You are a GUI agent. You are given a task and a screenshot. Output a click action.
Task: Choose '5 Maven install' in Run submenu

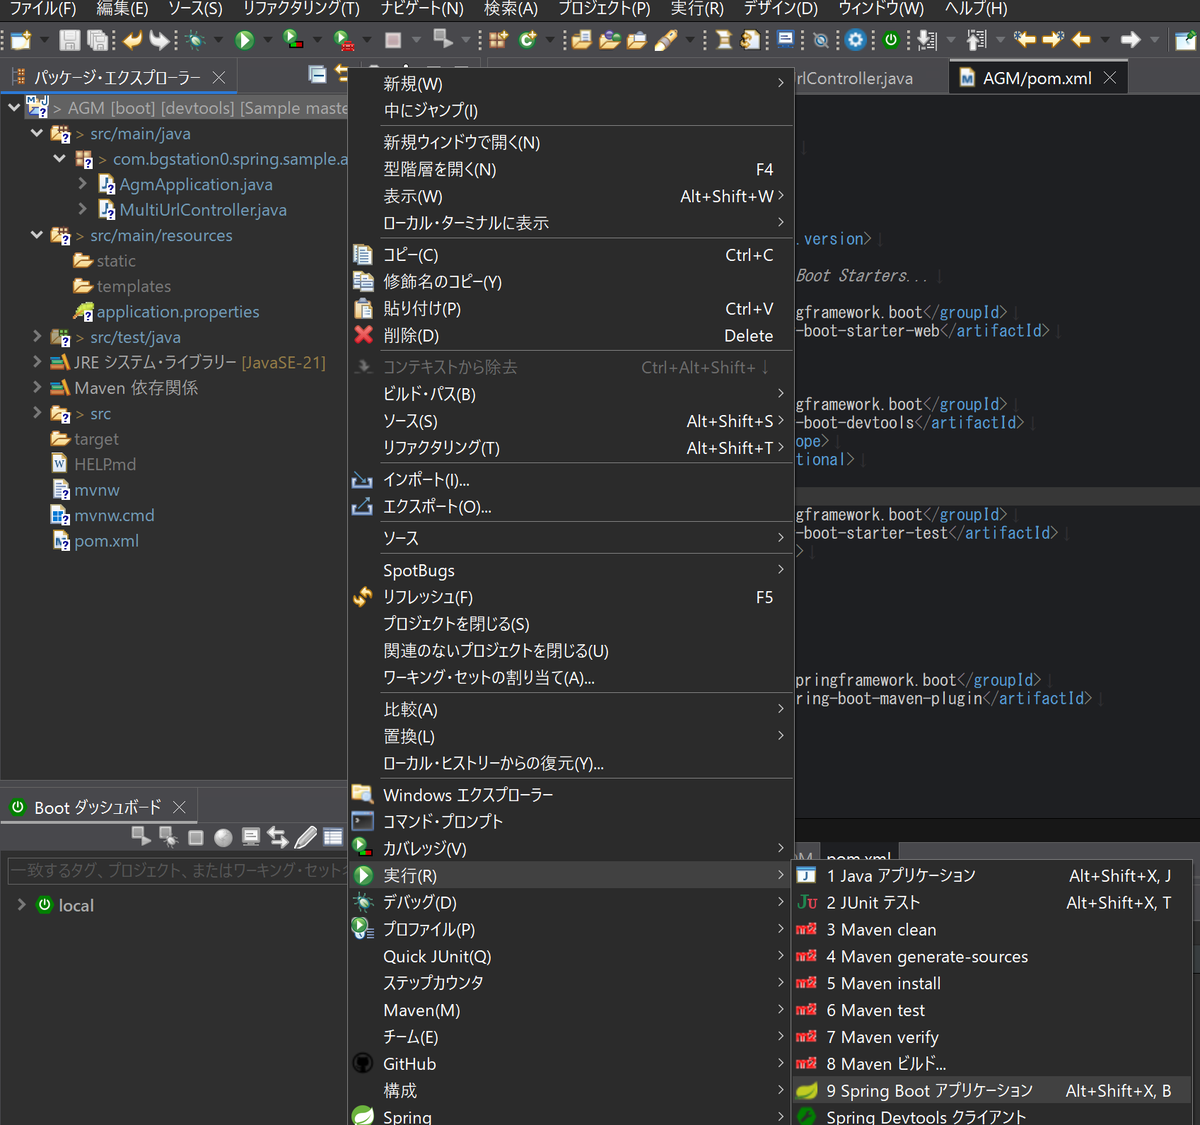tap(992, 983)
